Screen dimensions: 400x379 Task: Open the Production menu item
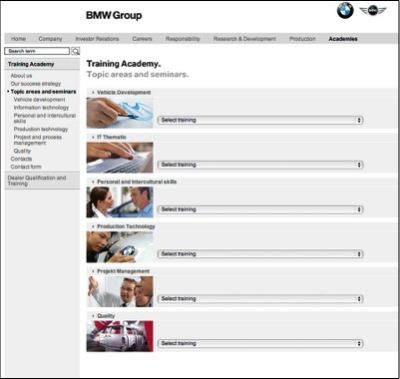pos(302,39)
